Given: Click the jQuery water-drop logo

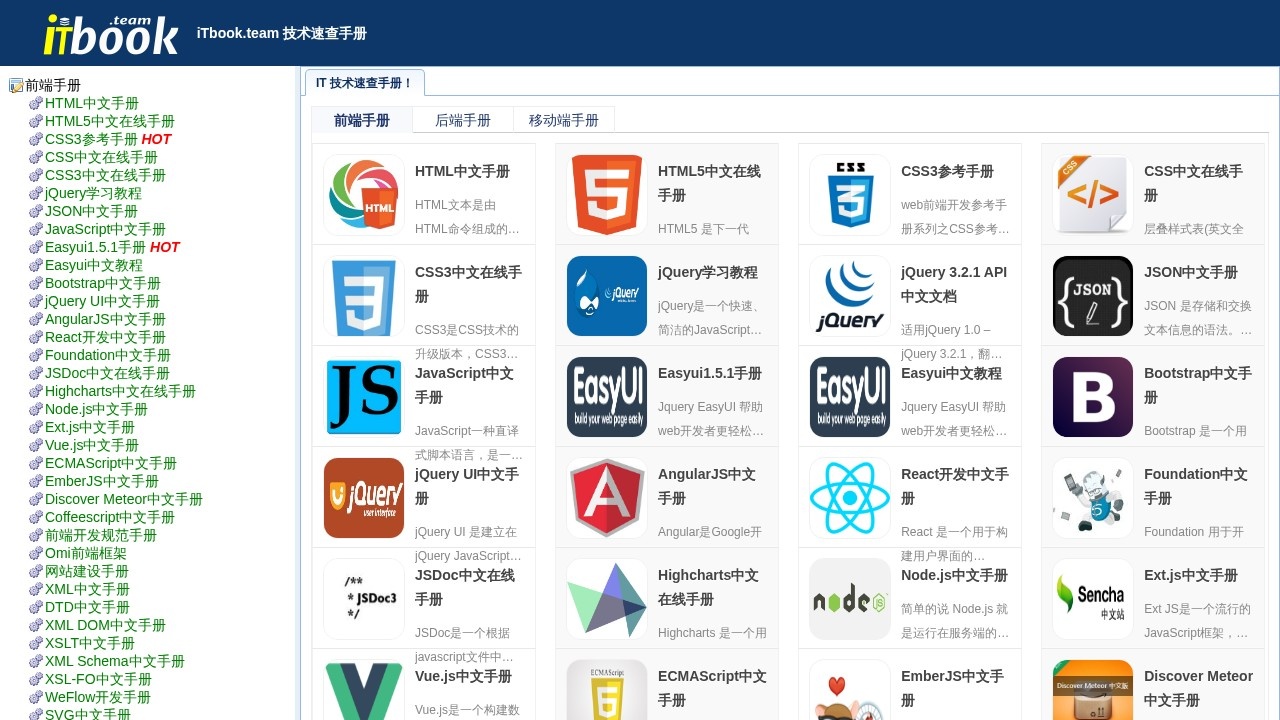Looking at the screenshot, I should (x=606, y=295).
